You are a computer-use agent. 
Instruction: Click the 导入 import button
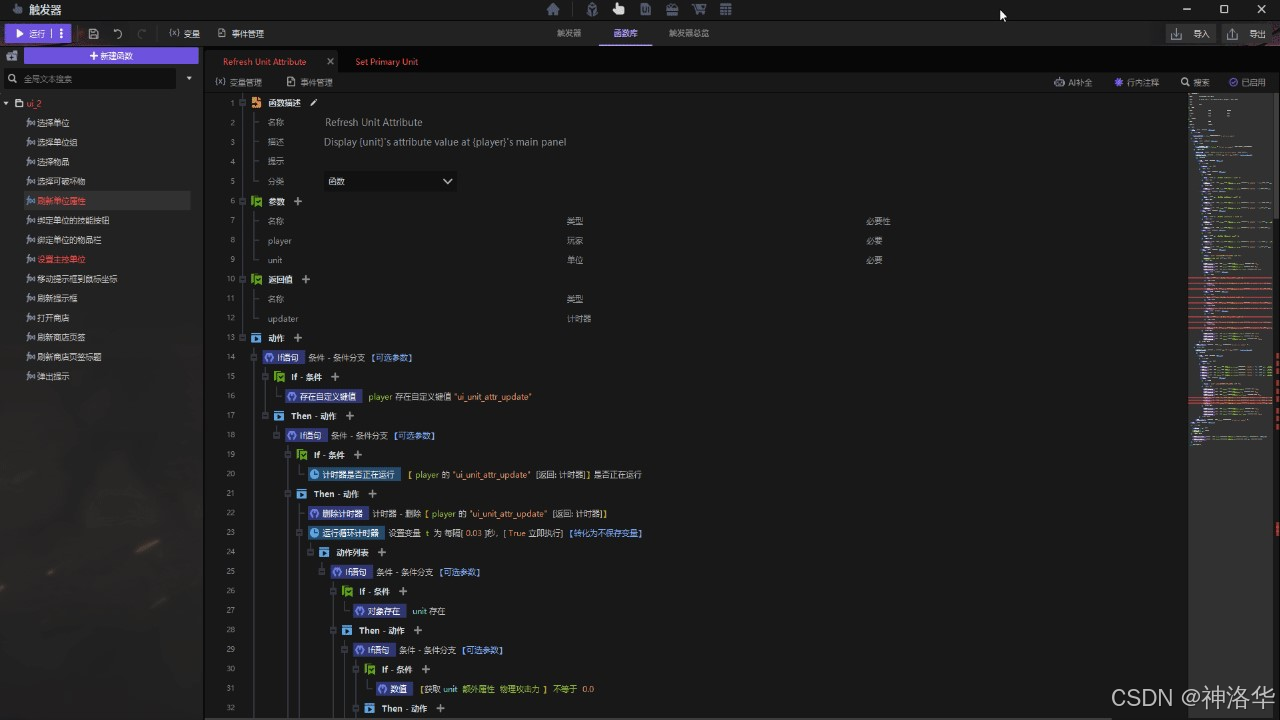pos(1190,34)
